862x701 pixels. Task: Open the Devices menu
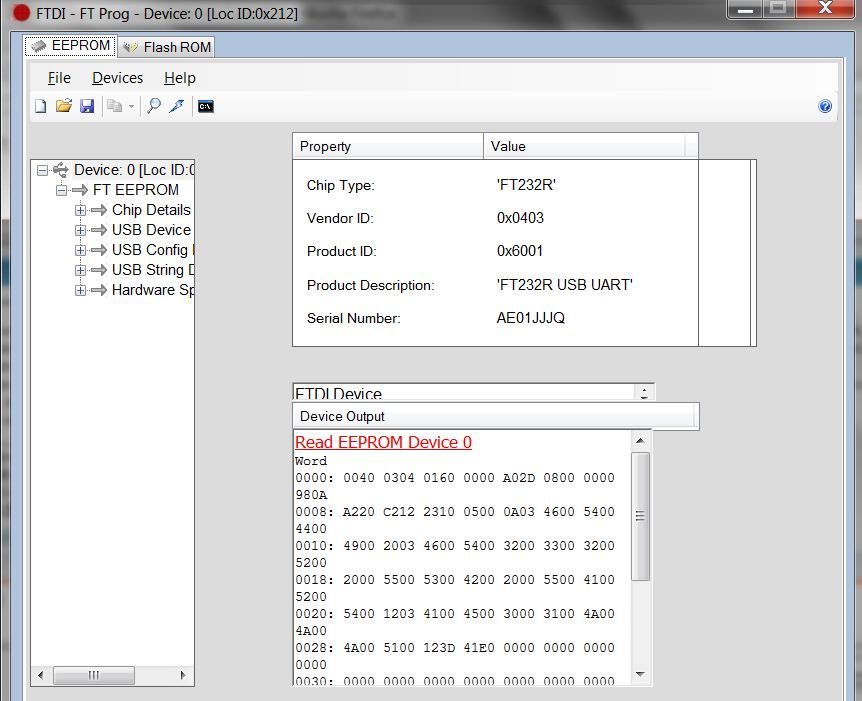(x=117, y=78)
